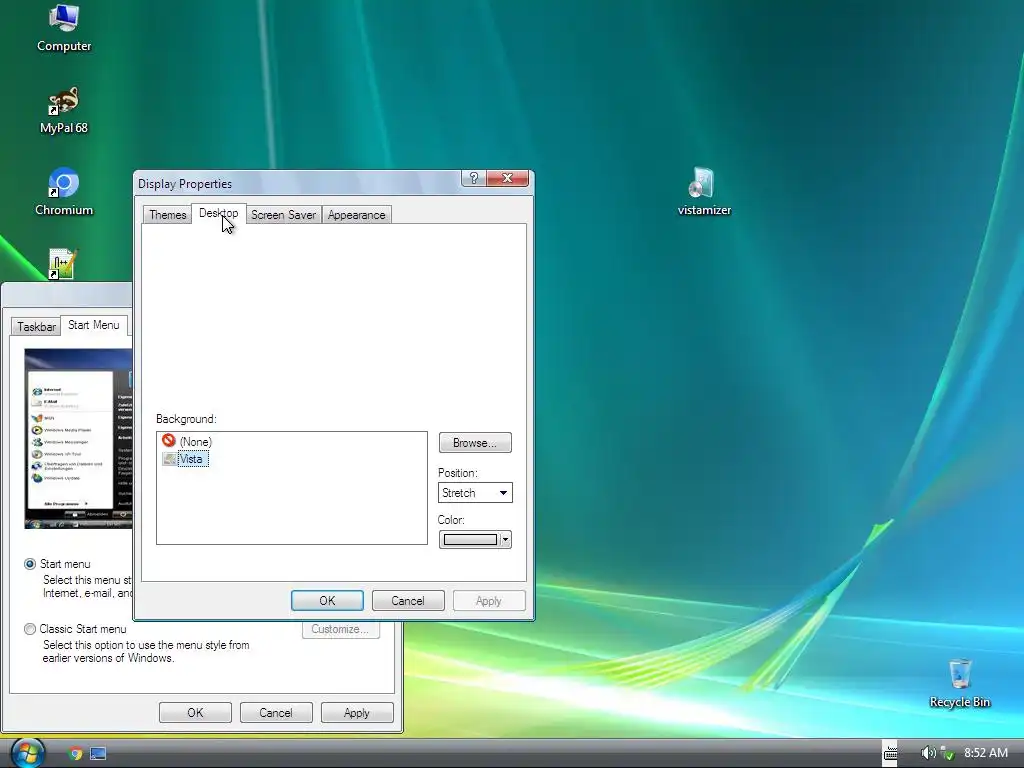This screenshot has height=768, width=1024.
Task: Click the volume speaker tray icon
Action: [x=927, y=753]
